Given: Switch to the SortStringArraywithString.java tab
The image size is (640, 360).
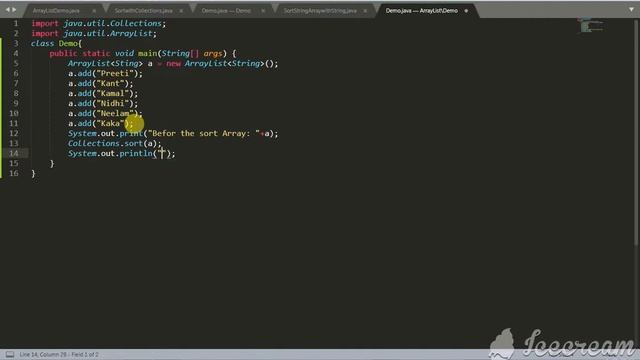Looking at the screenshot, I should pyautogui.click(x=320, y=11).
